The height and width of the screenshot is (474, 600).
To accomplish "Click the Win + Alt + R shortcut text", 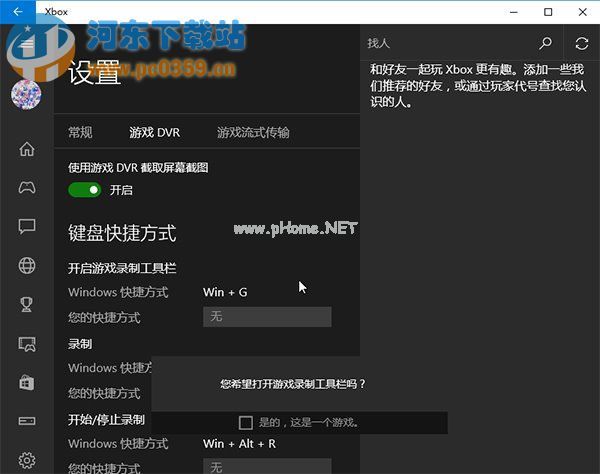I will point(239,444).
